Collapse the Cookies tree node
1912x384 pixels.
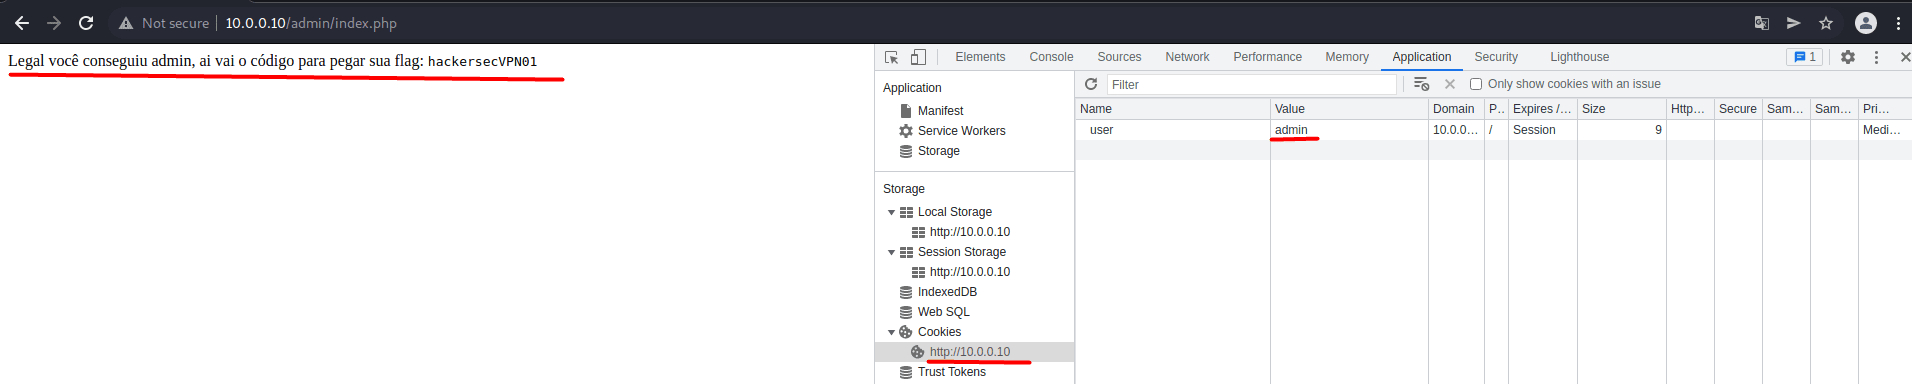point(891,332)
